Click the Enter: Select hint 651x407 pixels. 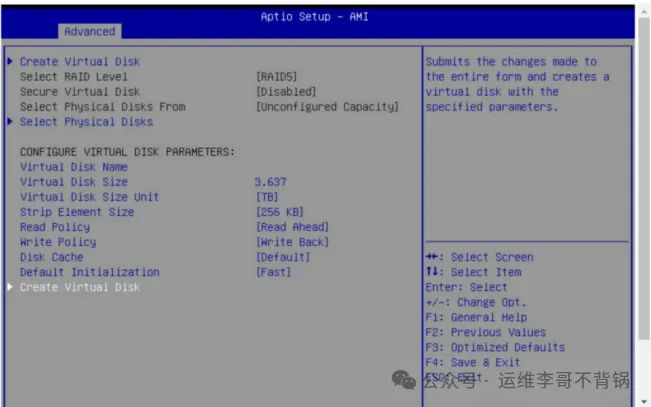(x=466, y=287)
